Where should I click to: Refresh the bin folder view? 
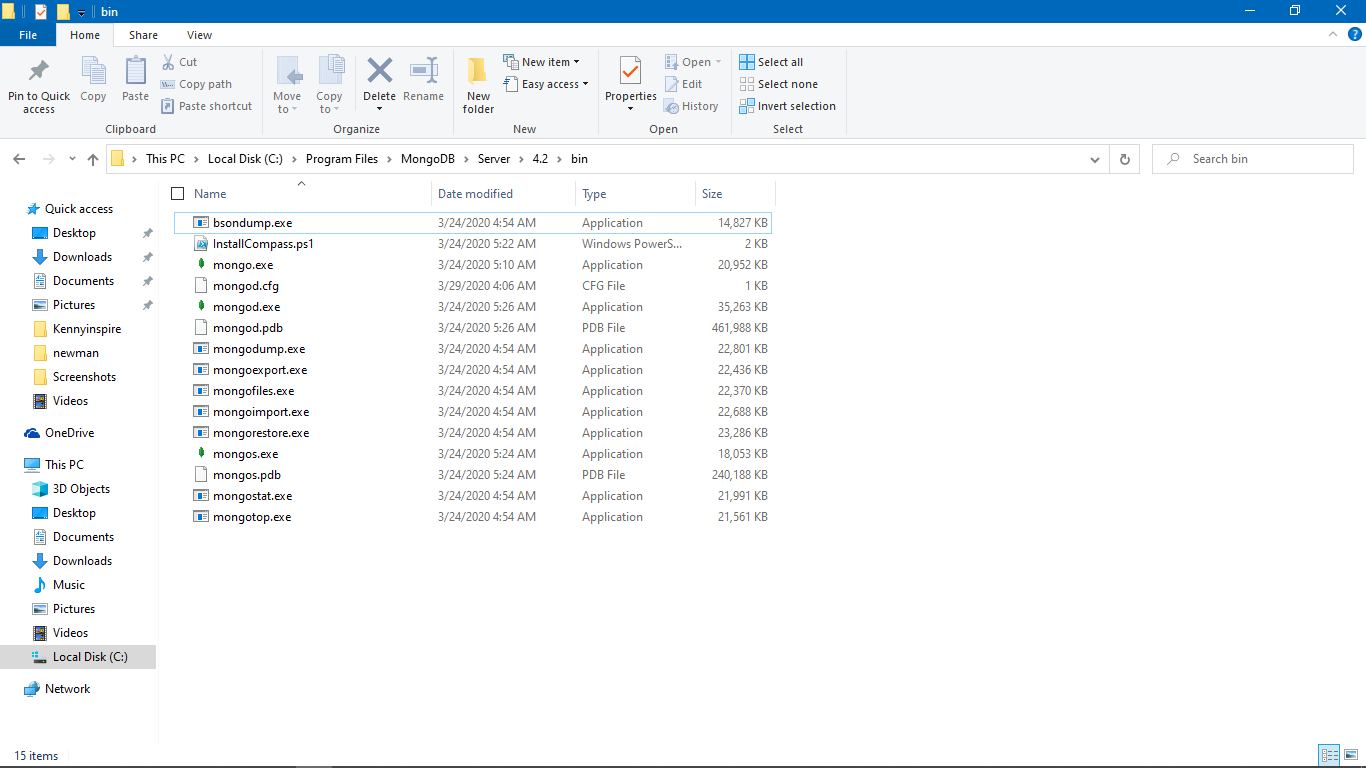click(1125, 159)
